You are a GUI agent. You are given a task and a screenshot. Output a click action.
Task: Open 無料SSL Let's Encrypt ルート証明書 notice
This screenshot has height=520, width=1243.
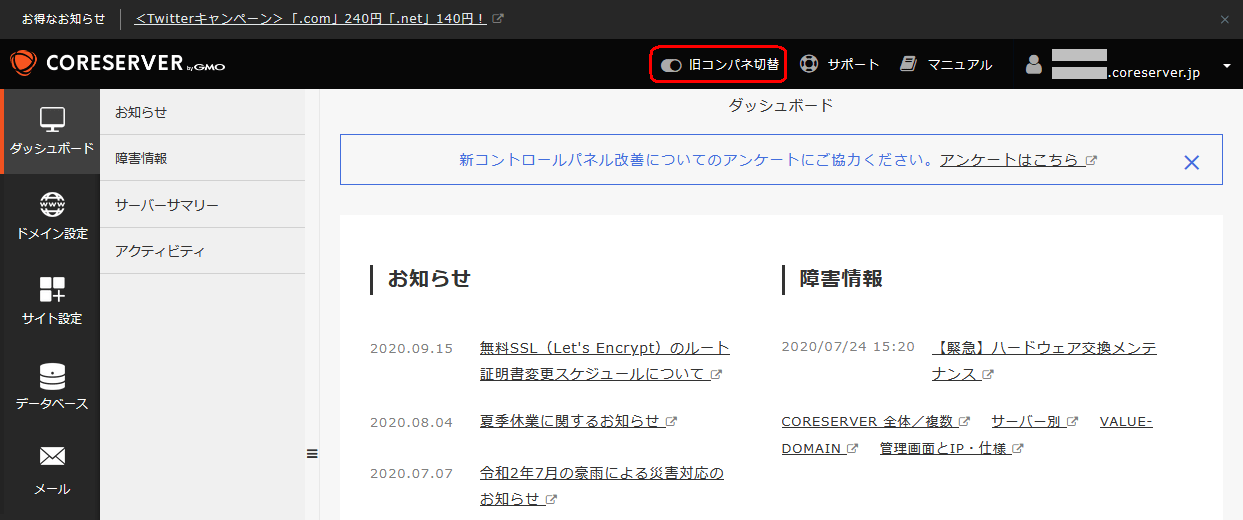[x=605, y=361]
